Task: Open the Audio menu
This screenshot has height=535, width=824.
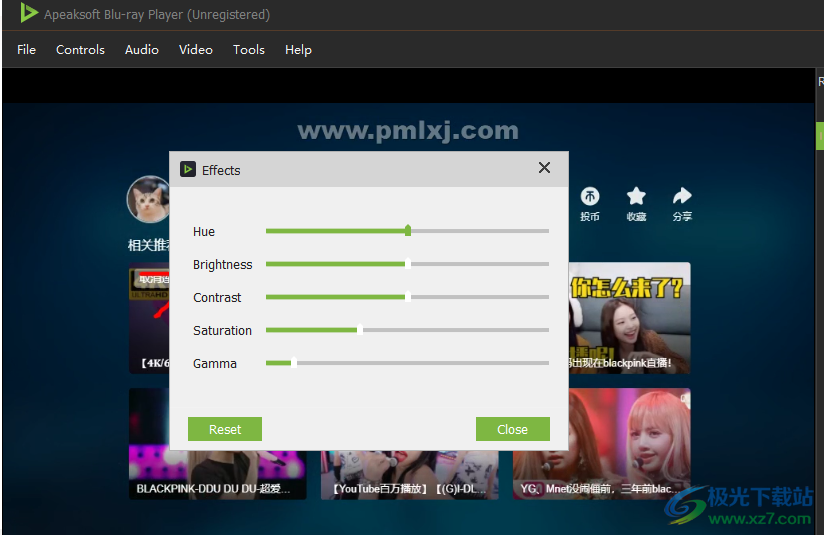Action: 141,49
